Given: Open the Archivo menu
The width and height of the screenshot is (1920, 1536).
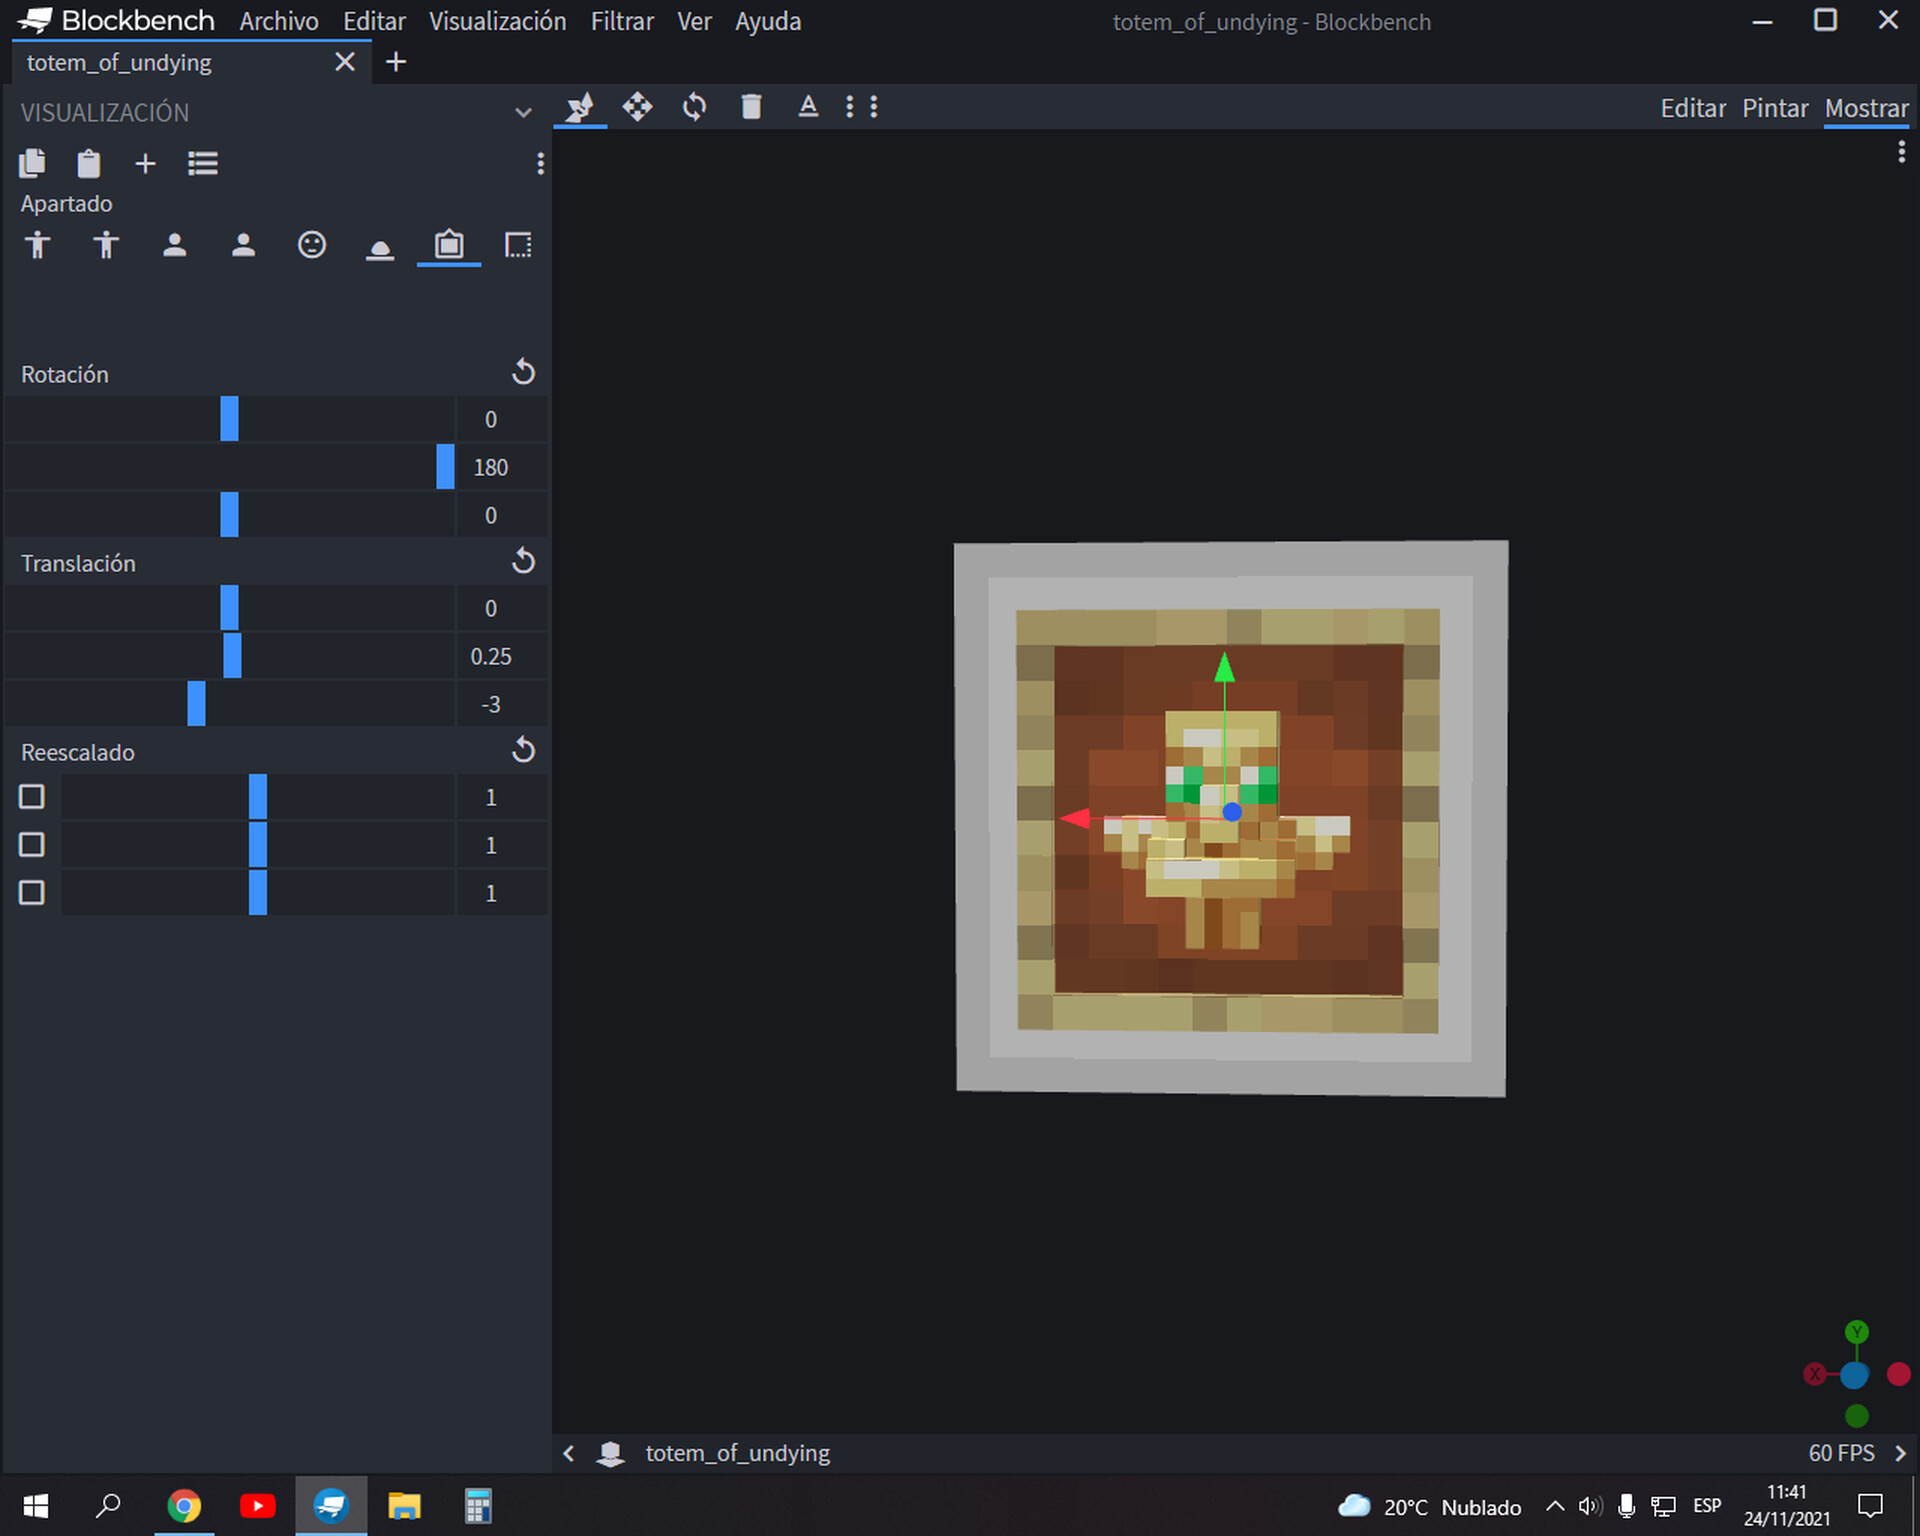Looking at the screenshot, I should click(x=278, y=21).
